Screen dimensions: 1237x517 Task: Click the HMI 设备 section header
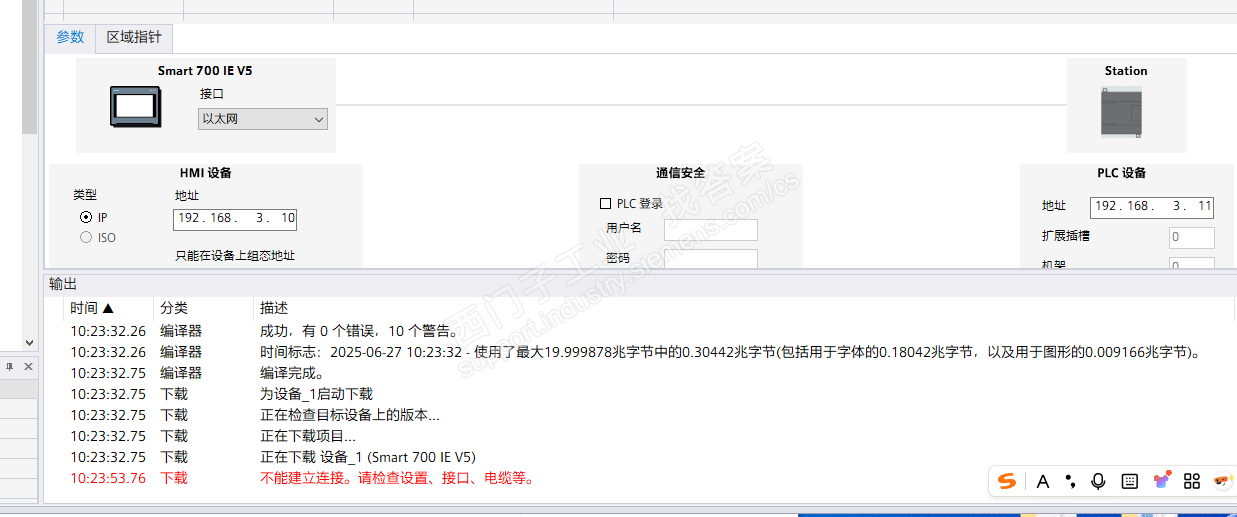[x=206, y=173]
